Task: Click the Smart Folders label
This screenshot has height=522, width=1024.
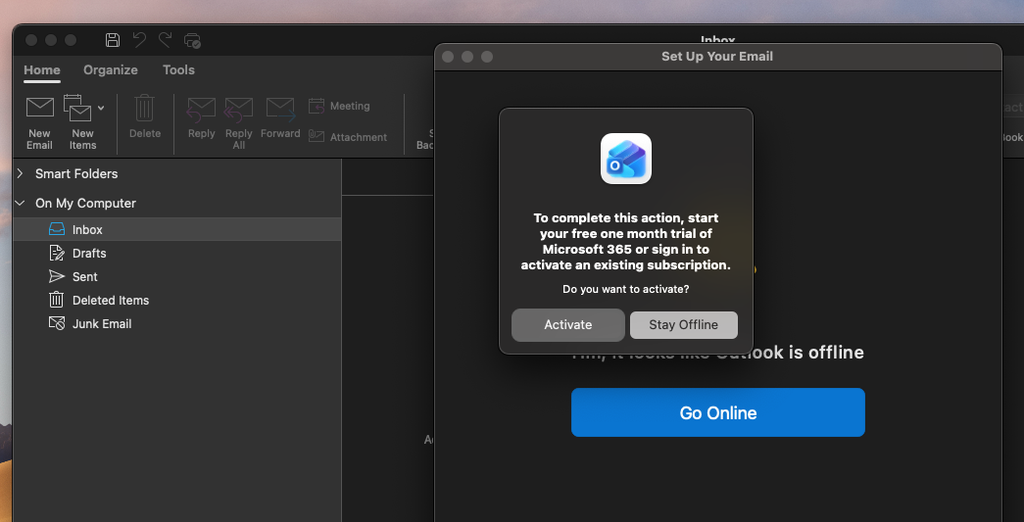Action: pos(76,174)
